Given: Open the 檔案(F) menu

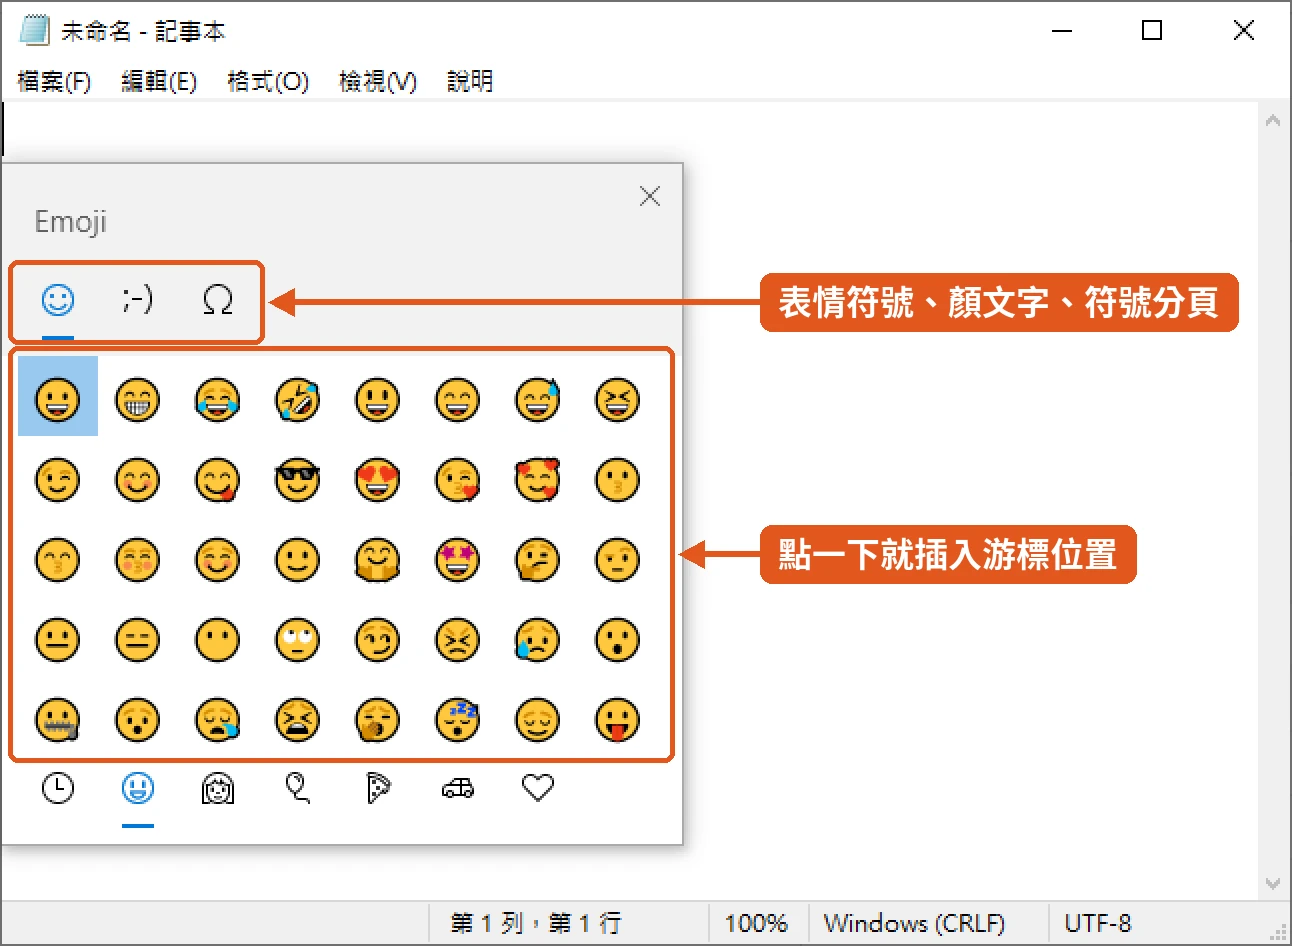Looking at the screenshot, I should (54, 81).
